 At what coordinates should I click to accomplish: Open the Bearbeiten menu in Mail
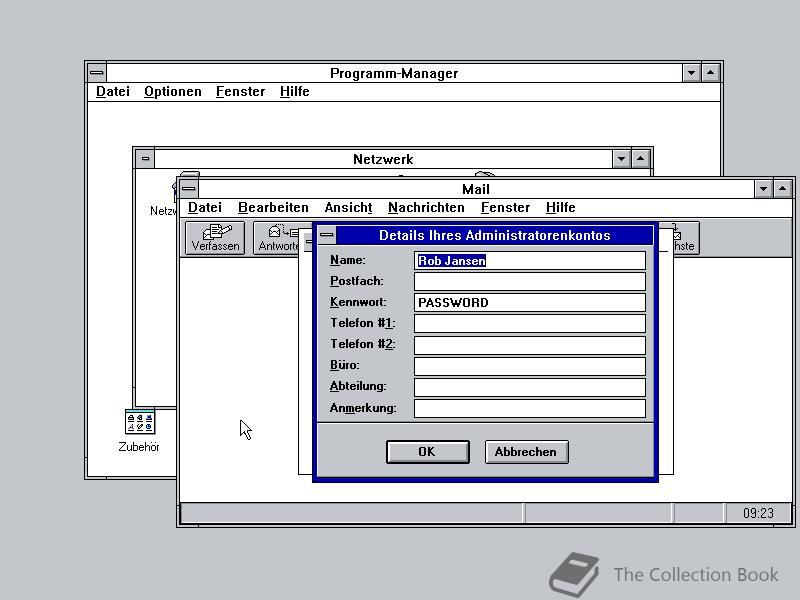[273, 207]
